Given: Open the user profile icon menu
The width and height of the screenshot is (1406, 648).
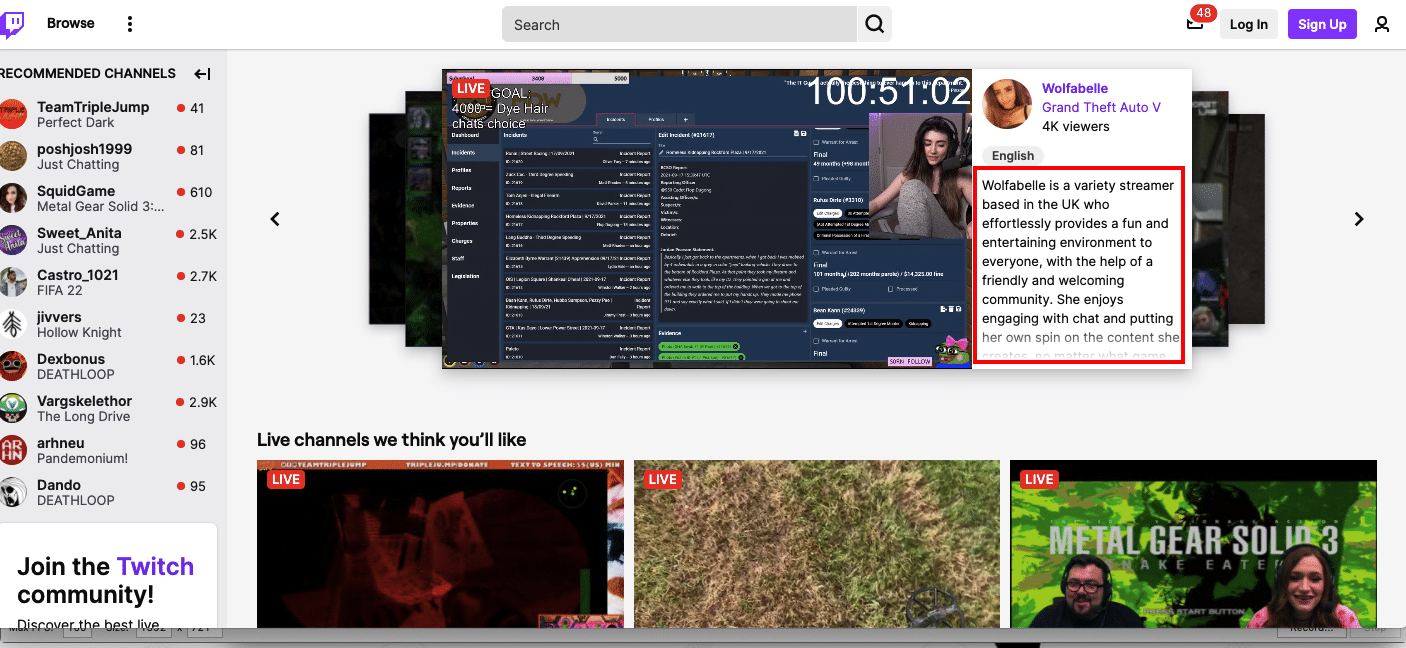Looking at the screenshot, I should (x=1382, y=24).
